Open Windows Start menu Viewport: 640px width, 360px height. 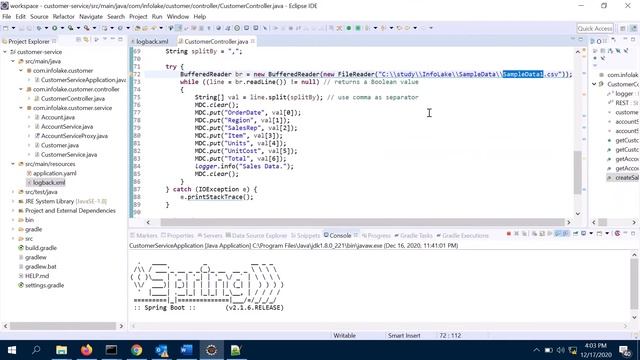click(x=12, y=350)
